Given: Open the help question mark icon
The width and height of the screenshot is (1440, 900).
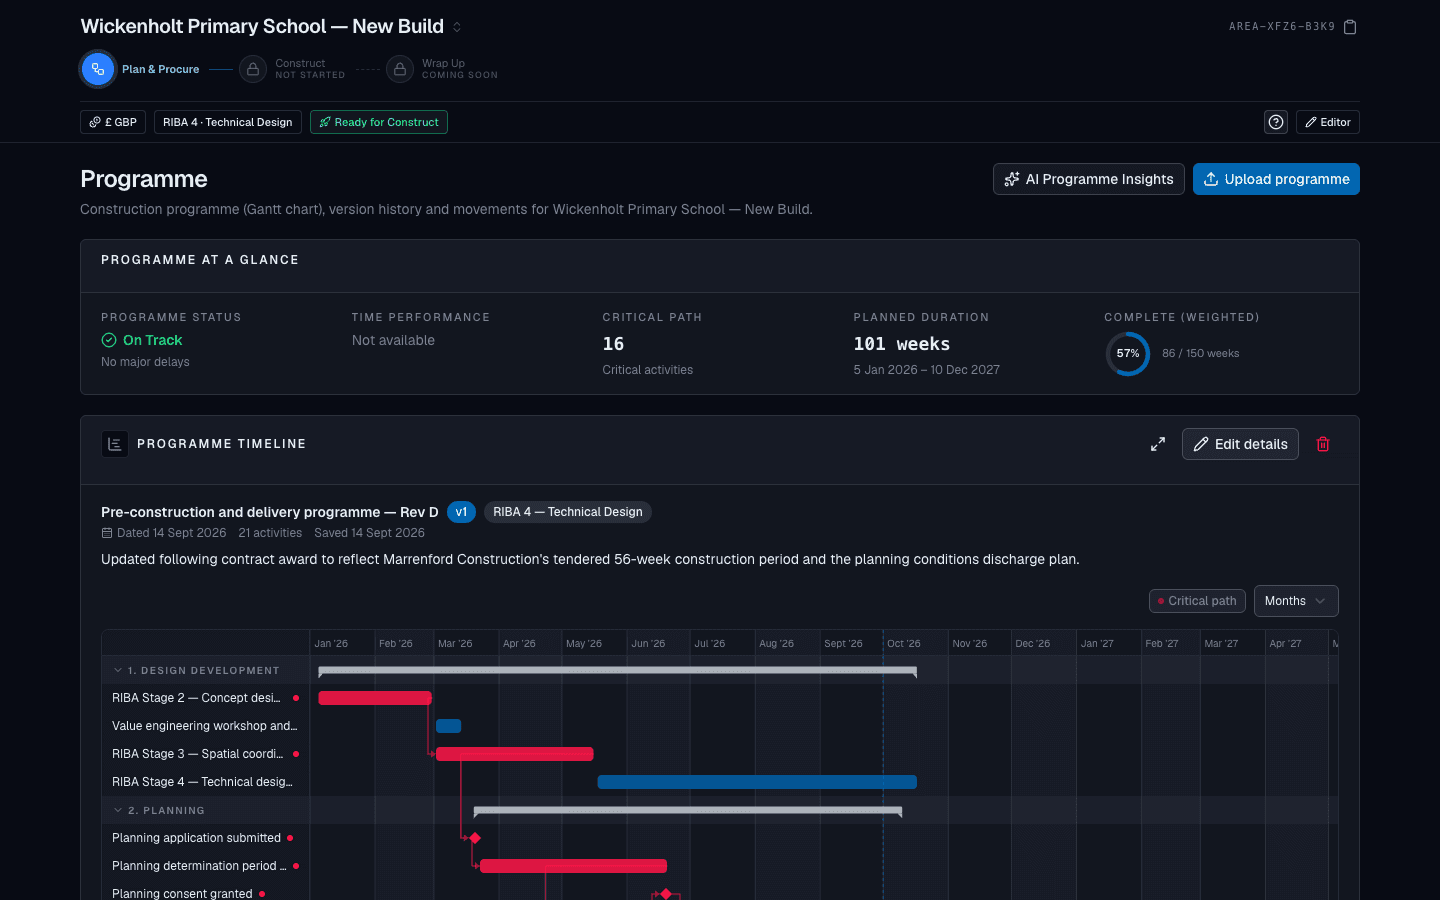Looking at the screenshot, I should pos(1276,122).
